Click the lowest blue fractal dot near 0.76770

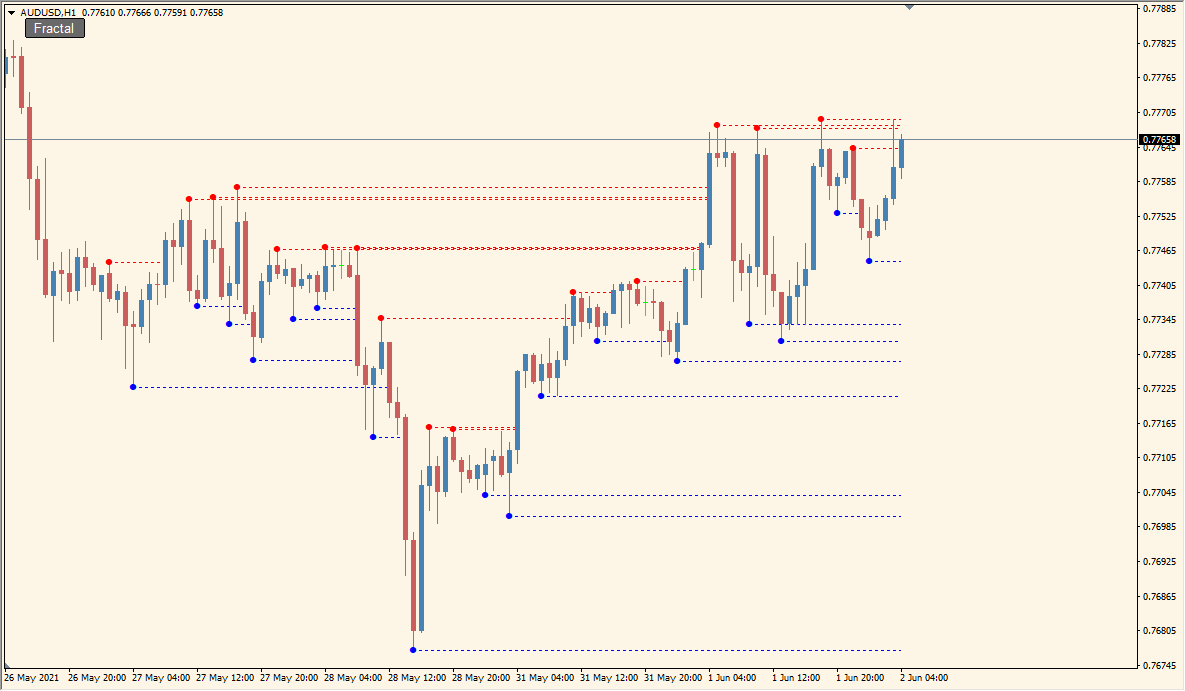click(413, 650)
